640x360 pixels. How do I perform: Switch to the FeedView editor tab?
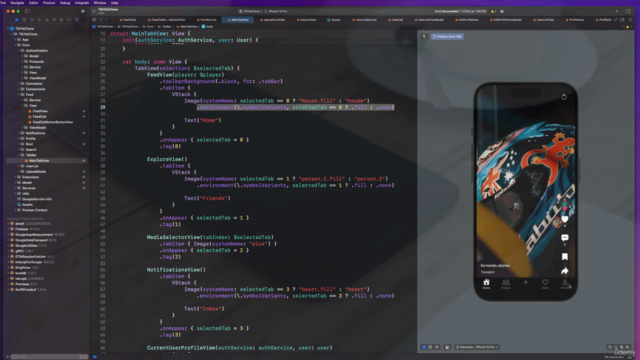click(x=128, y=20)
